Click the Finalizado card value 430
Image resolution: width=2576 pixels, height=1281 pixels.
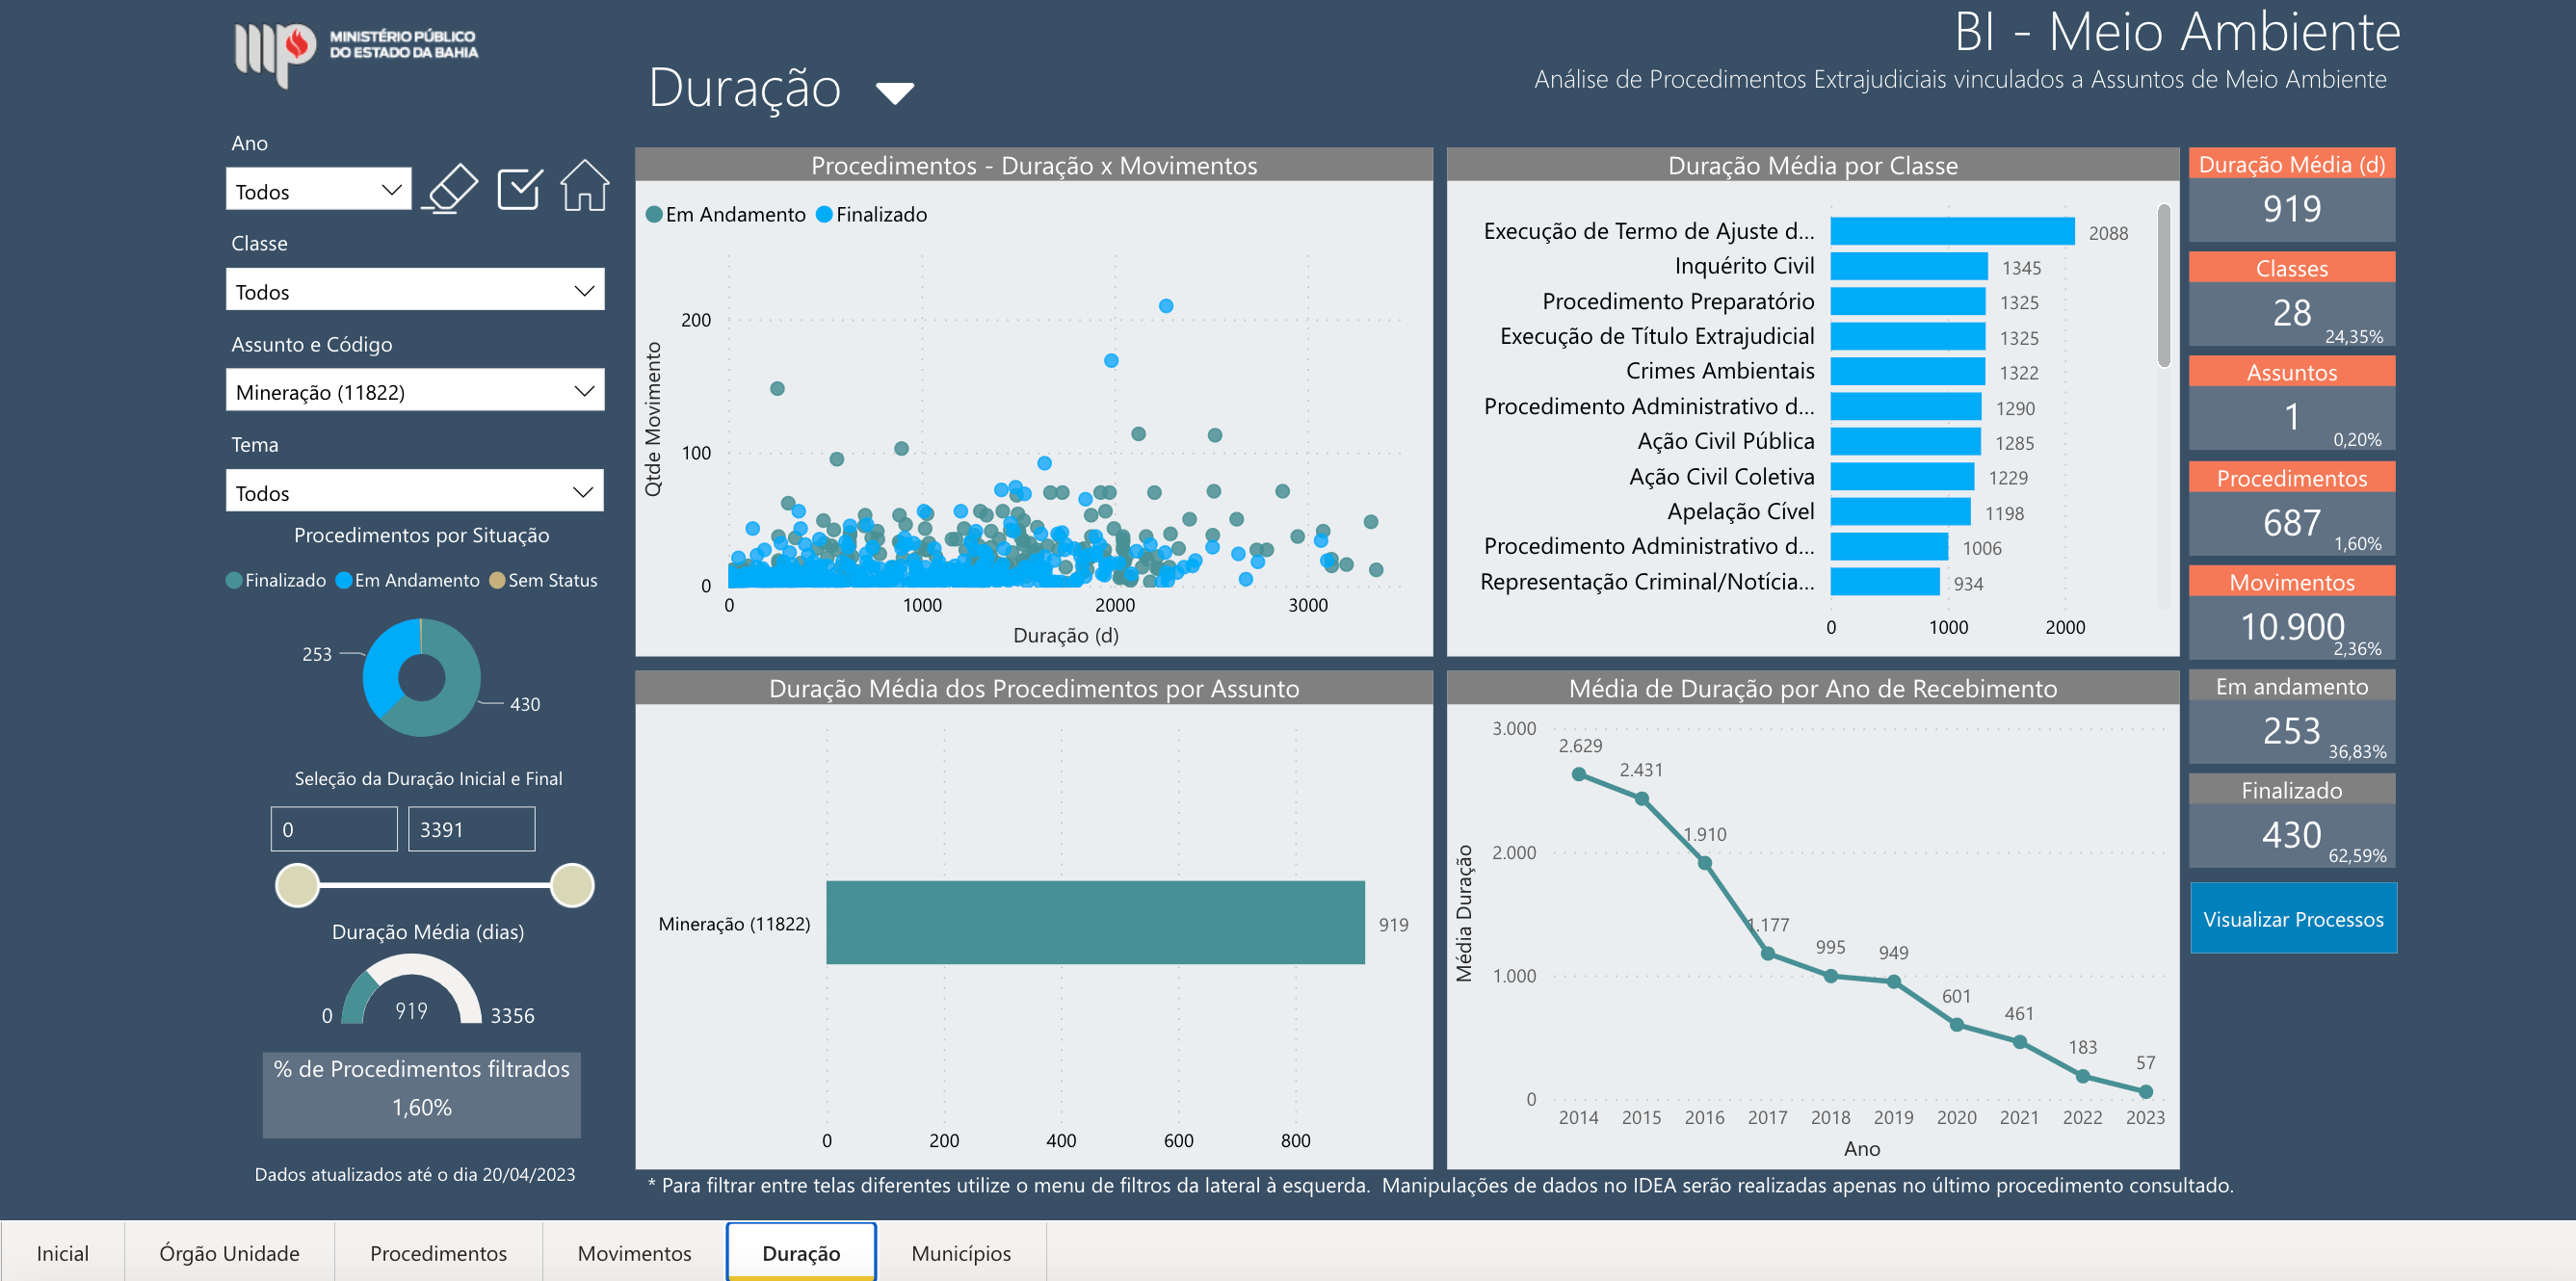coord(2291,835)
